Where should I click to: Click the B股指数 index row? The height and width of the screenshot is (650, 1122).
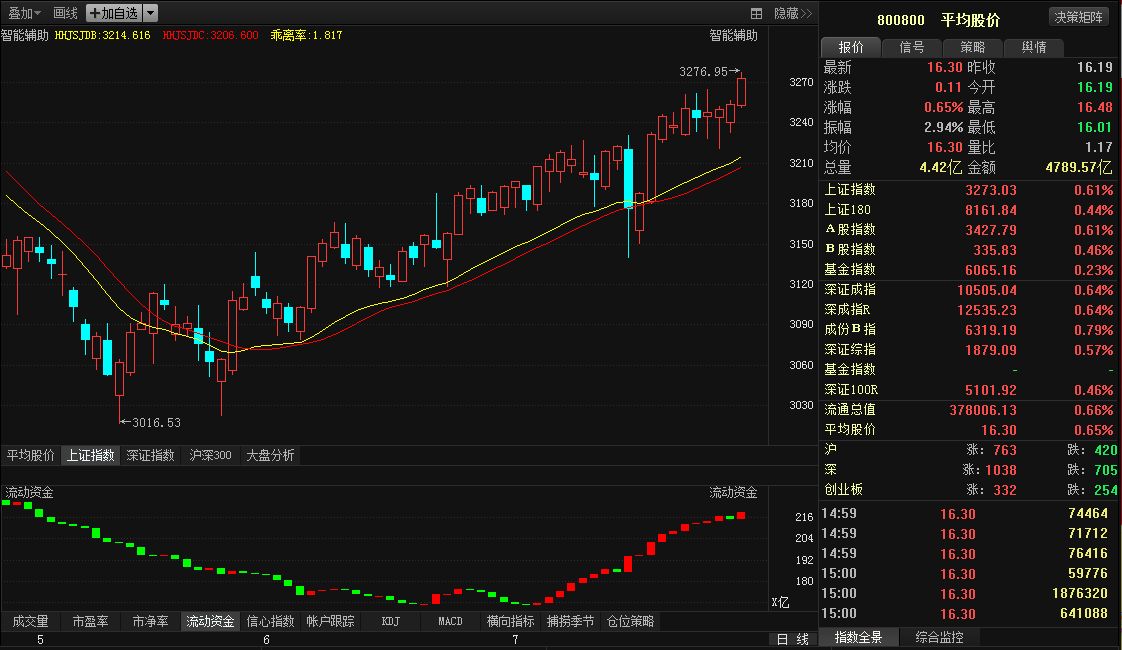point(969,250)
